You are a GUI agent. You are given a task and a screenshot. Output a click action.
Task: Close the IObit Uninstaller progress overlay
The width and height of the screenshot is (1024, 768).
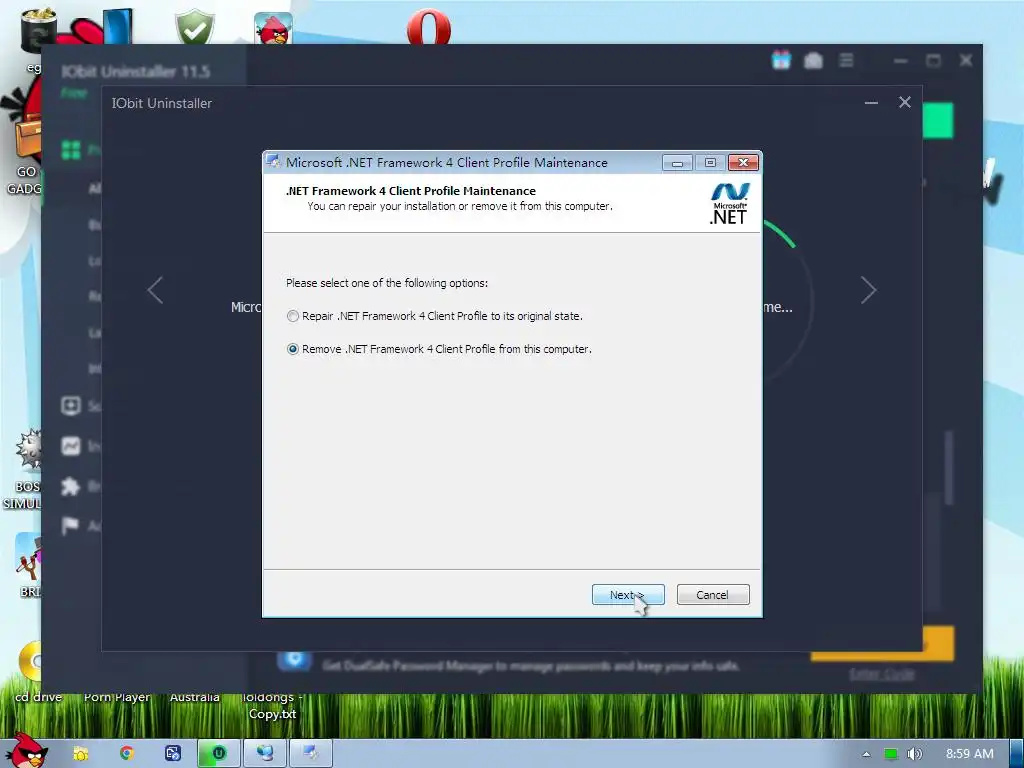[904, 103]
